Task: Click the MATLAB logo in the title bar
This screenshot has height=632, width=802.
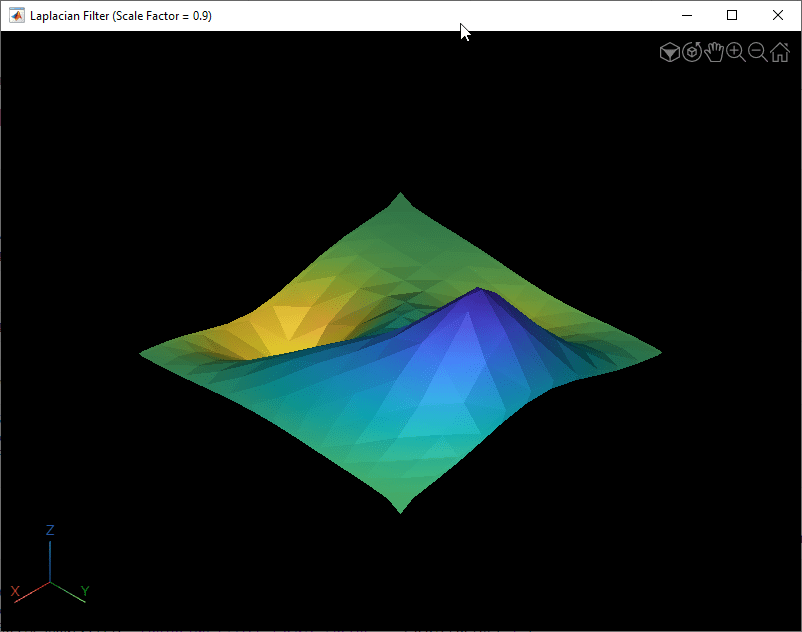Action: coord(17,16)
